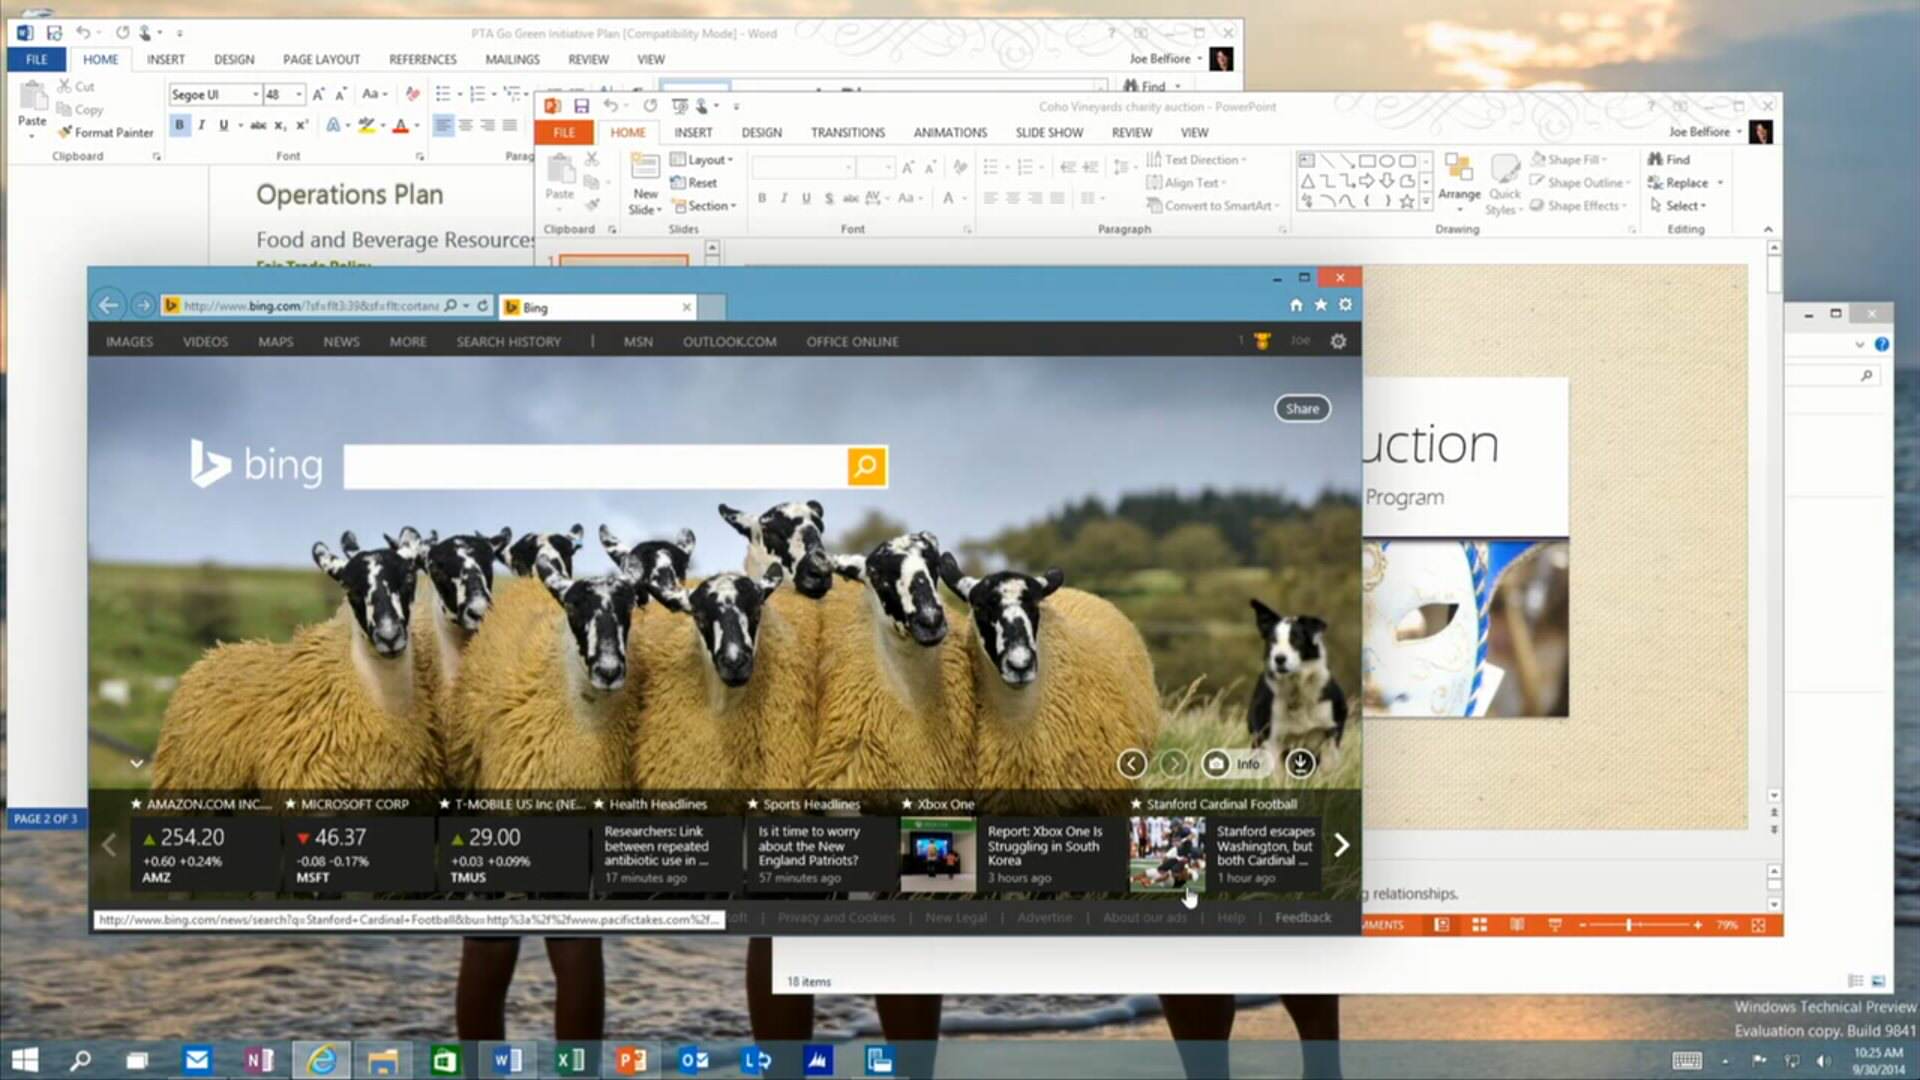Screen dimensions: 1920x1080
Task: Expand Layout dropdown in PowerPoint
Action: pyautogui.click(x=702, y=160)
